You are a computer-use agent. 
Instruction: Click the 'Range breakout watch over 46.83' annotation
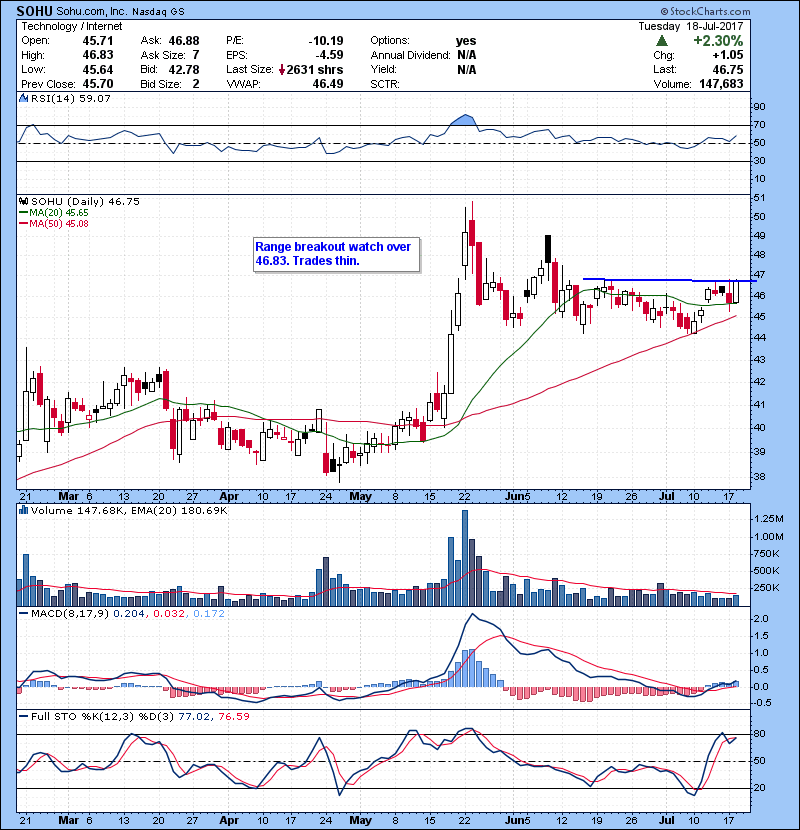(x=337, y=254)
